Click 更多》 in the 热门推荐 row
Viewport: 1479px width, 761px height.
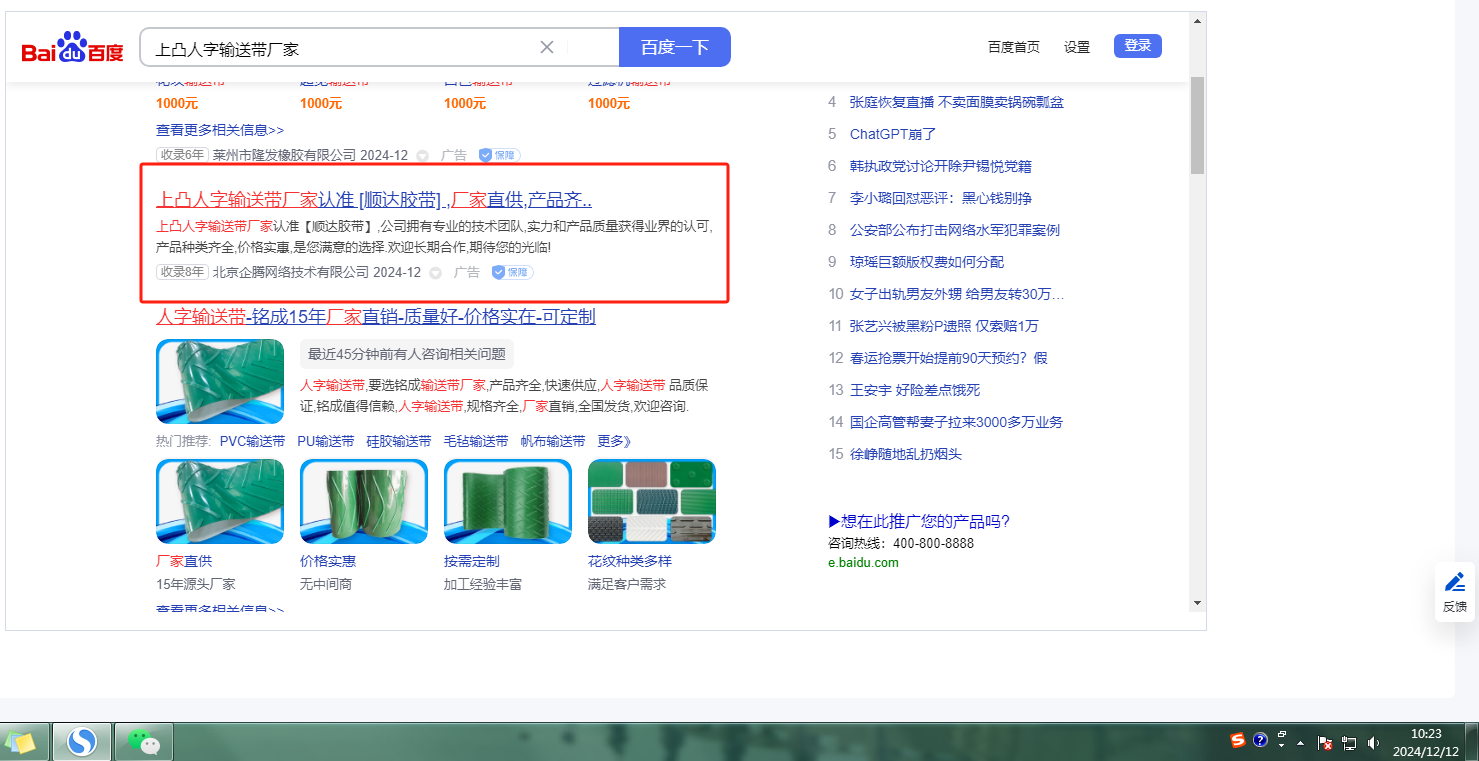615,441
